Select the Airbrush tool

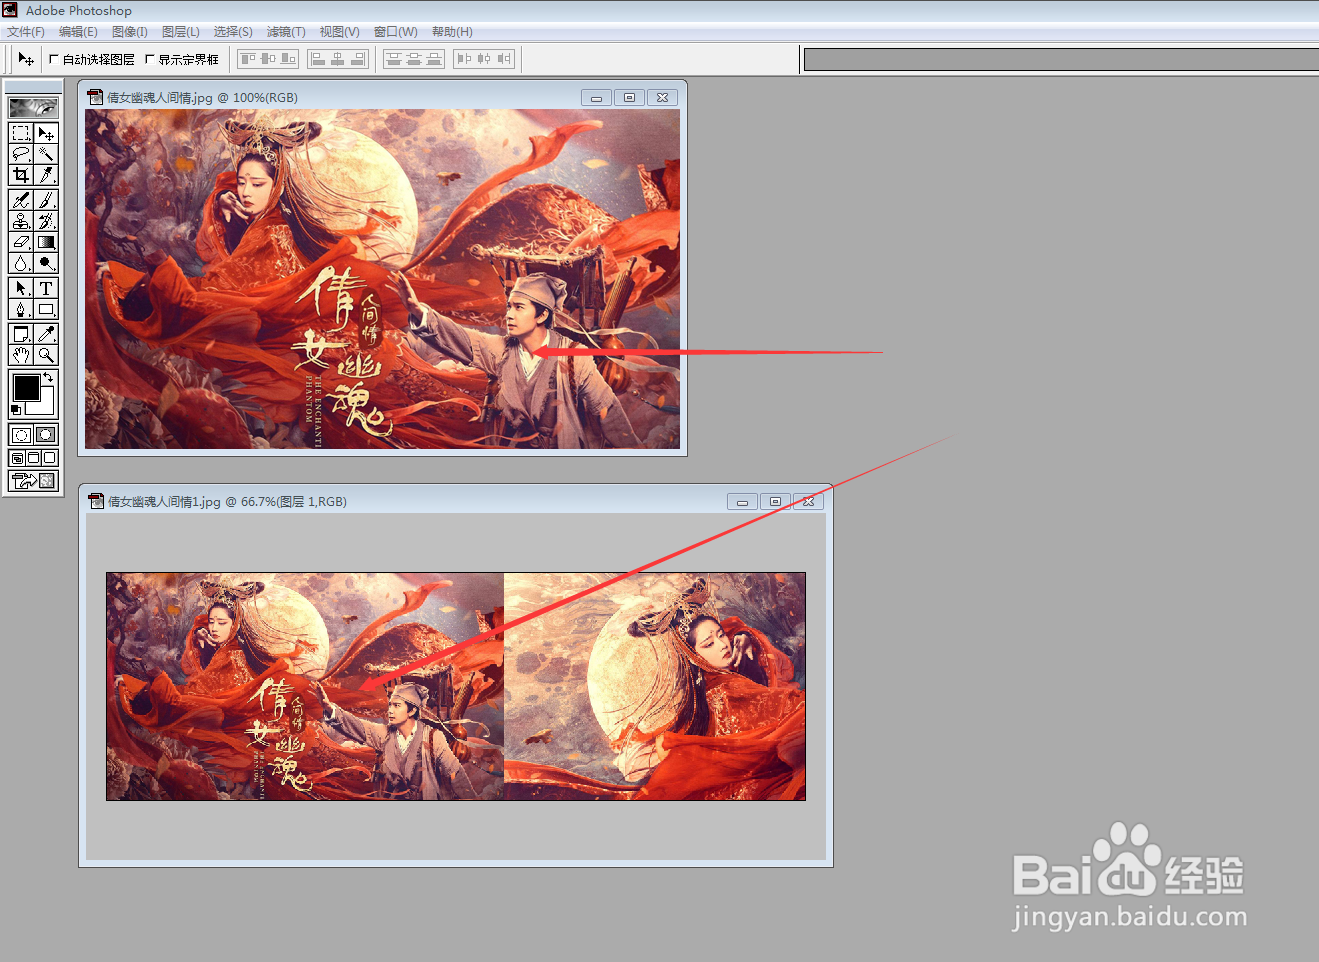coord(21,200)
